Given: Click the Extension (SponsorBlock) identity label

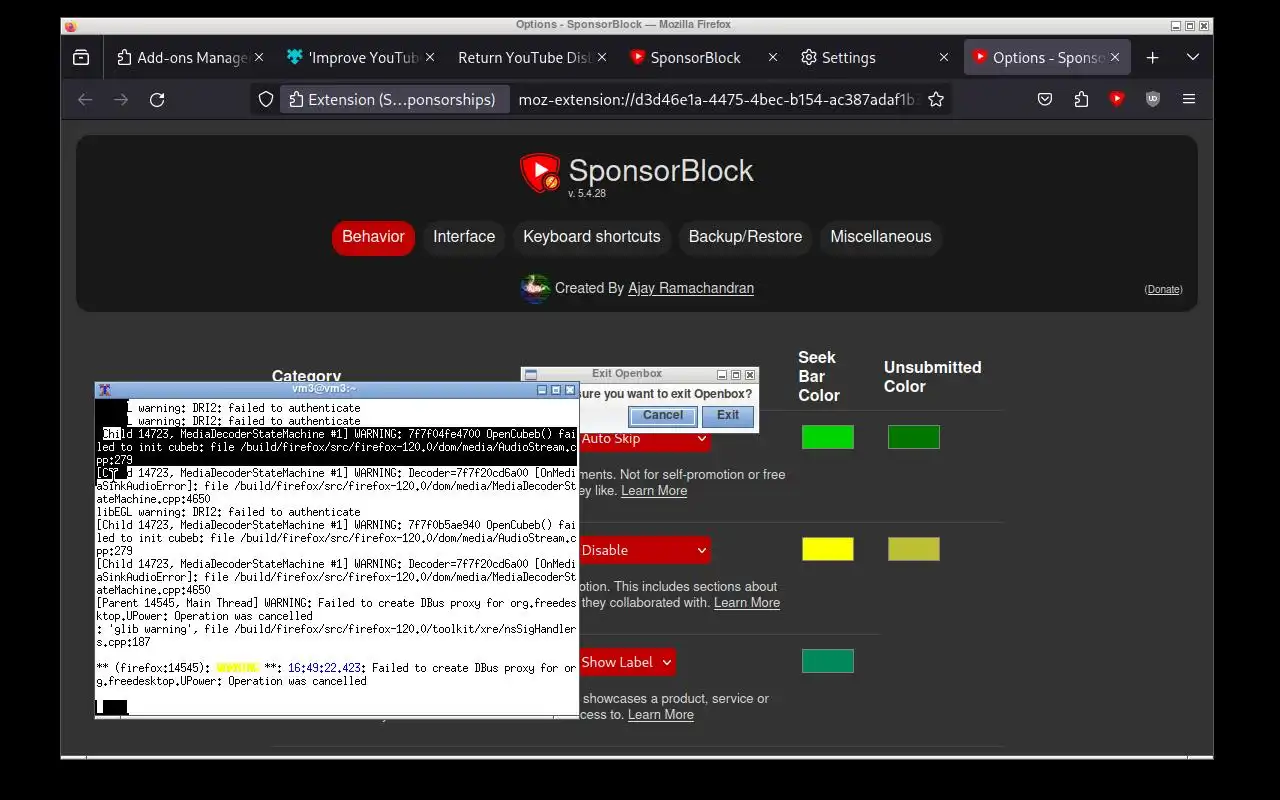Looking at the screenshot, I should pos(393,99).
